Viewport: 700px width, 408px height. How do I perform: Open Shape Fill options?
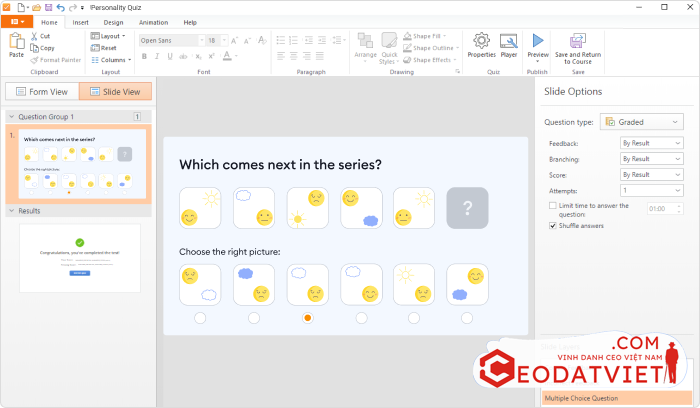(x=425, y=36)
